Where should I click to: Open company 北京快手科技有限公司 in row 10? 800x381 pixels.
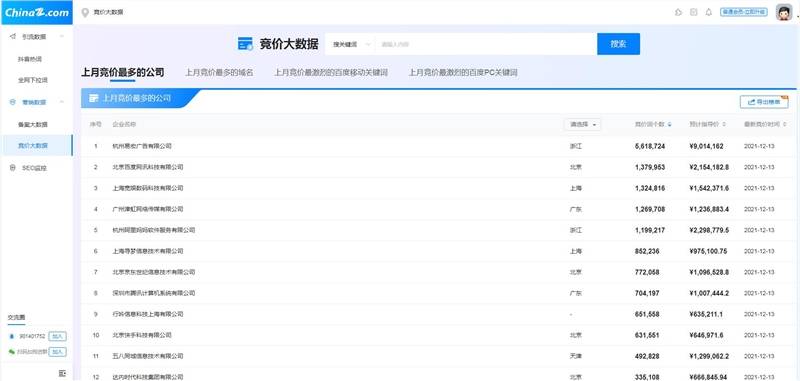click(x=142, y=335)
